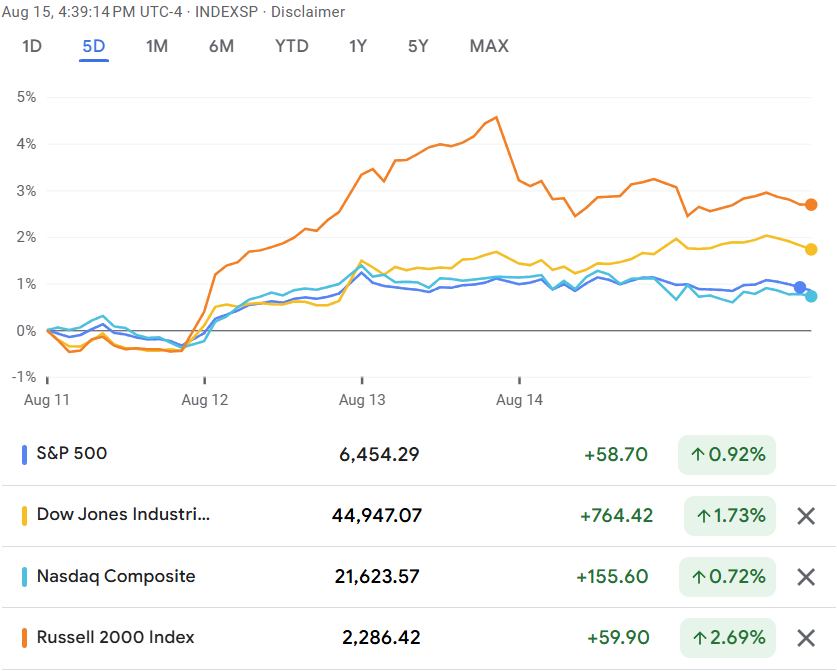Click the orange Russell 2000 color bar
The image size is (837, 671).
24,638
